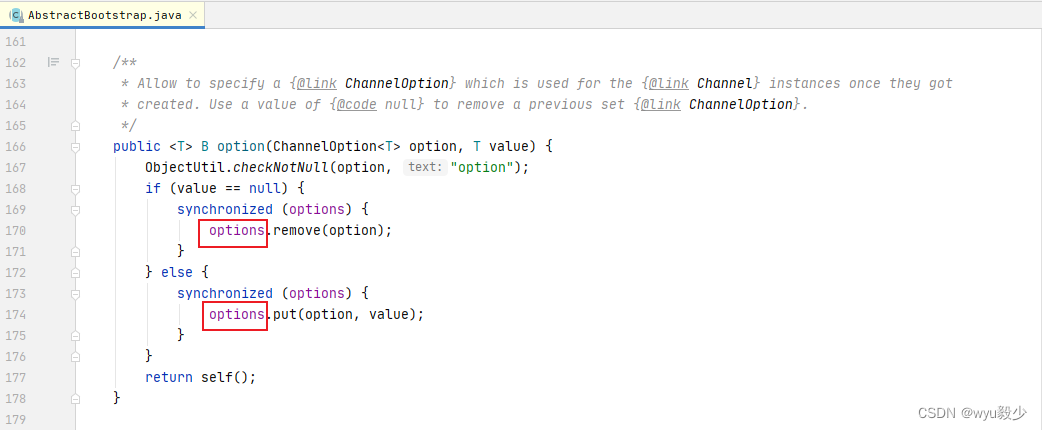This screenshot has width=1042, height=430.
Task: Fold the synchronized block at line 173
Action: (75, 293)
